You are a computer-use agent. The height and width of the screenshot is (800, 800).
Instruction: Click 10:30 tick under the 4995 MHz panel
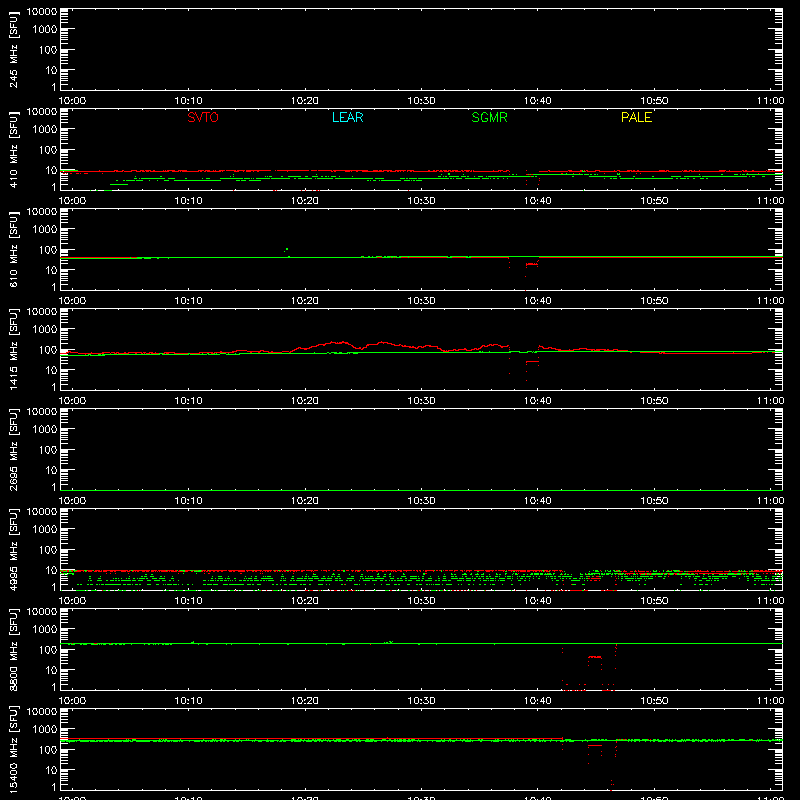pos(421,601)
